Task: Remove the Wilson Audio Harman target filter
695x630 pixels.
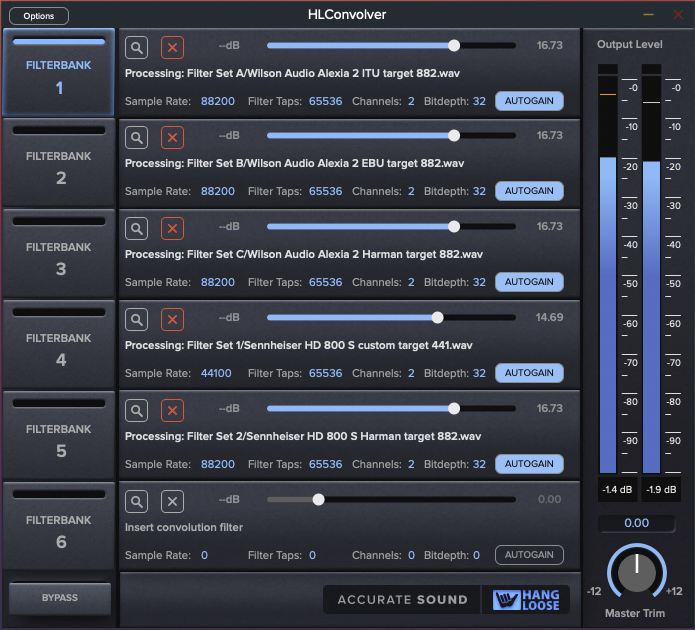Action: click(x=172, y=229)
